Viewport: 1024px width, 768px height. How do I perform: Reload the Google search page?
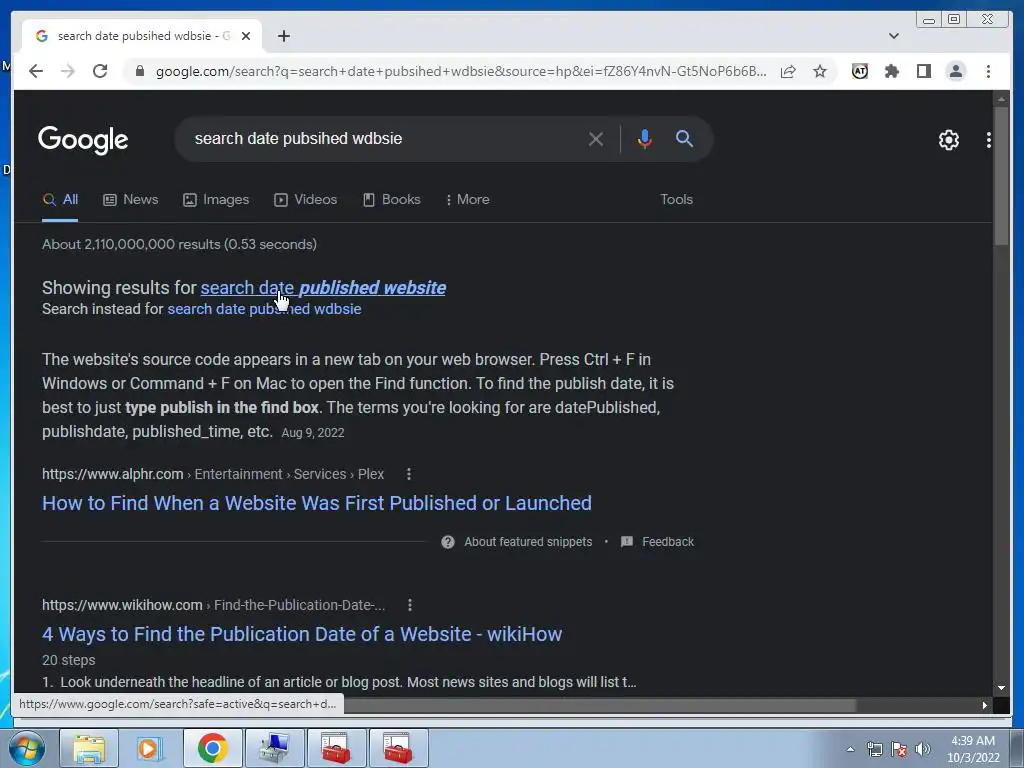(100, 71)
